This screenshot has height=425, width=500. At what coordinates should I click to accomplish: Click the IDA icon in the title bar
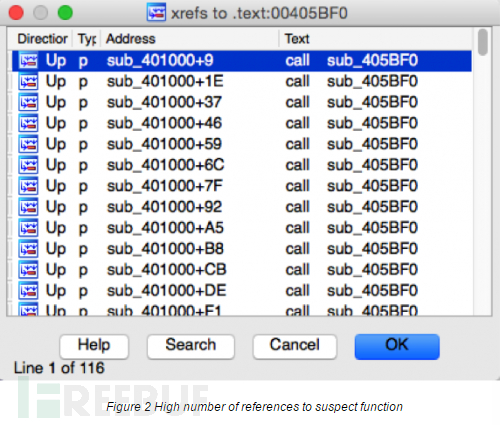156,12
